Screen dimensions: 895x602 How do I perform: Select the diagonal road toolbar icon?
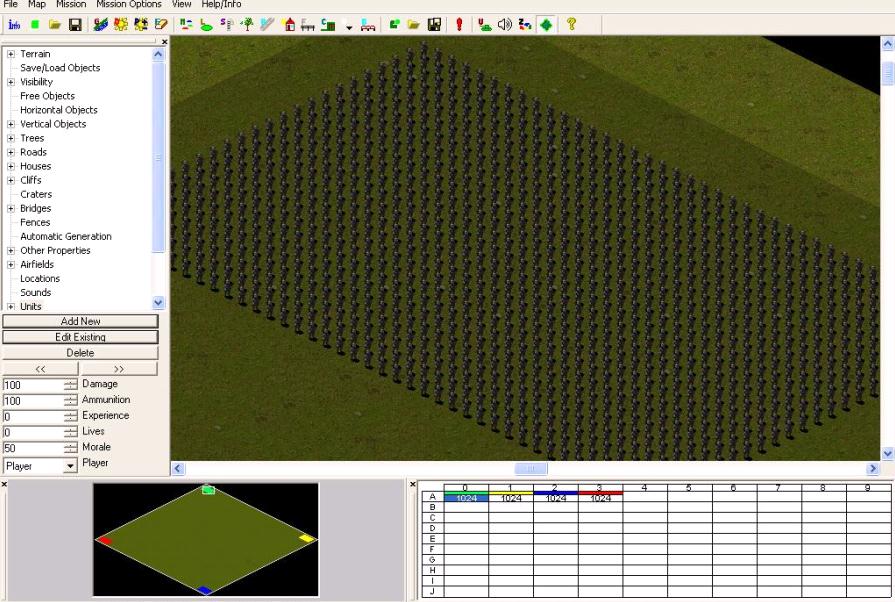coord(267,25)
